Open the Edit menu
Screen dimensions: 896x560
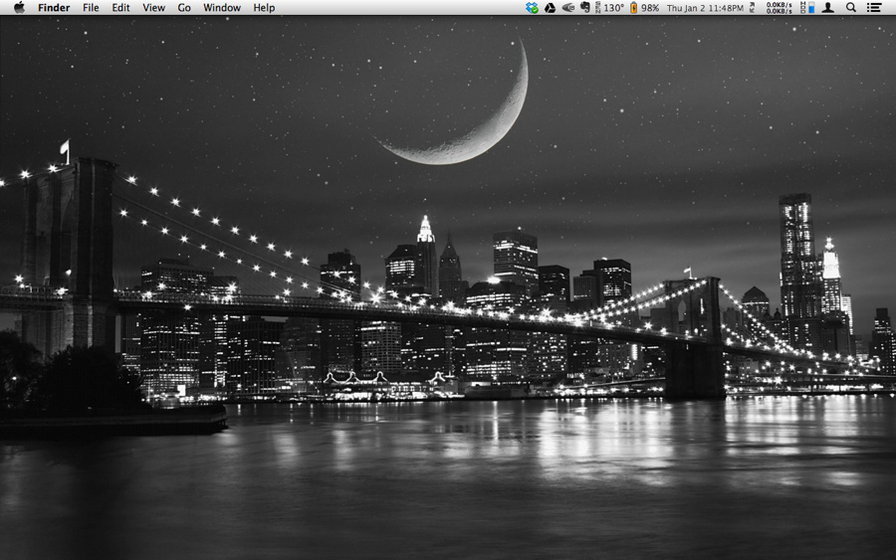coord(121,7)
